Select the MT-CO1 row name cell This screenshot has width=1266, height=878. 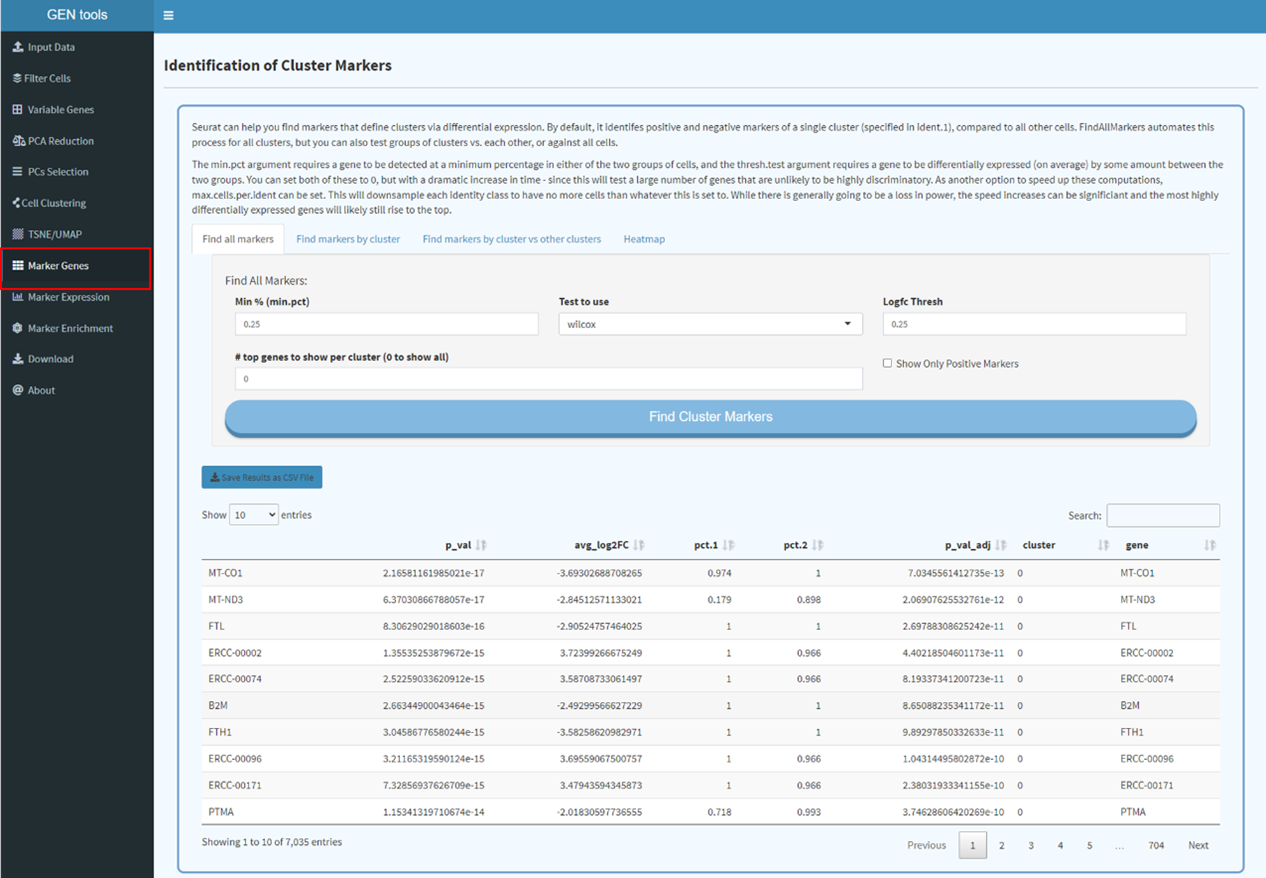(x=225, y=573)
